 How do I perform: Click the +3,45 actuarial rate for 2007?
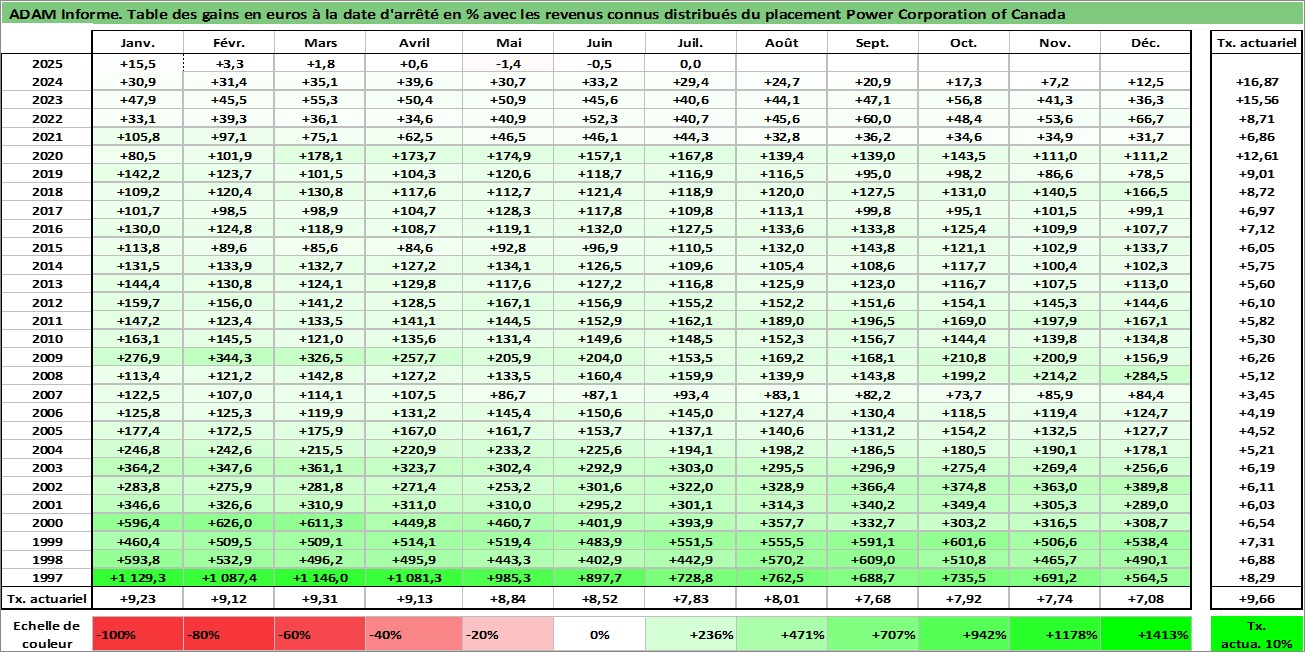(x=1256, y=394)
